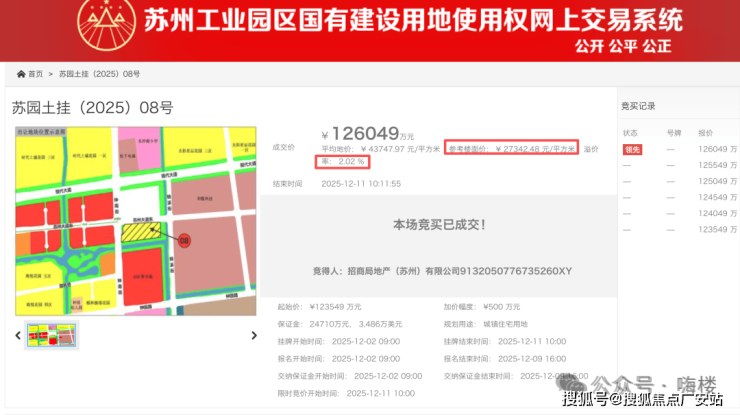Click the 状态 column header in bid records
740x415 pixels.
[x=630, y=132]
